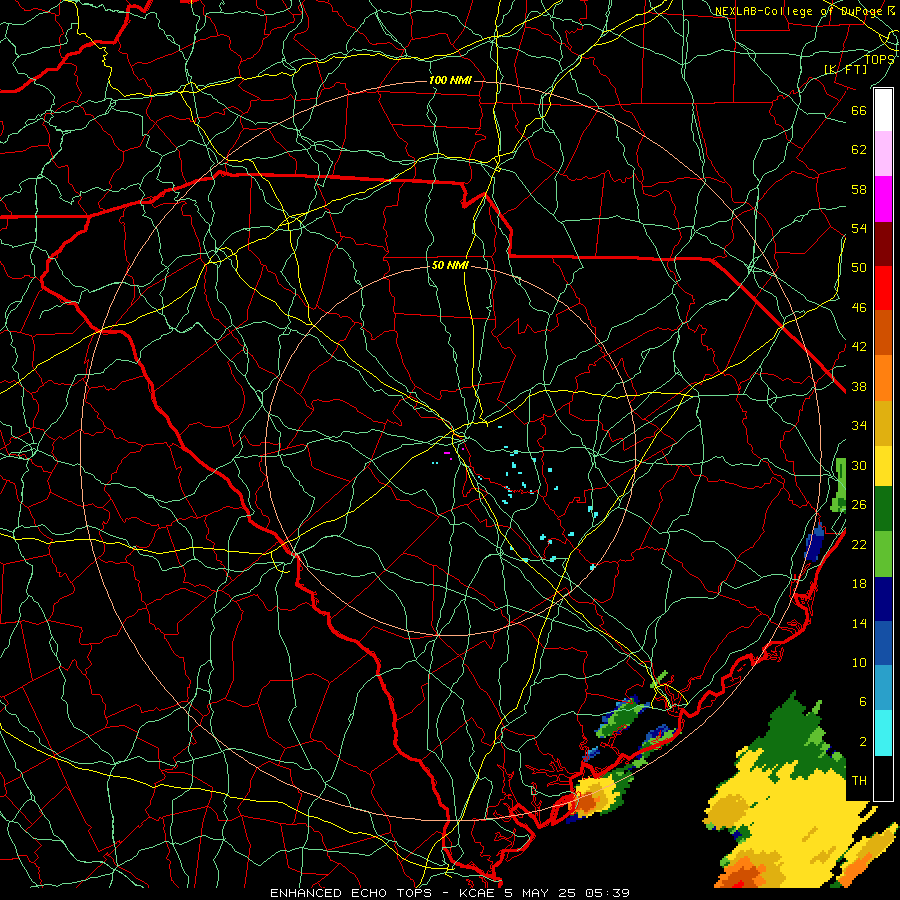Viewport: 900px width, 900px height.
Task: Click the Enhanced Echo Tops KCAE timestamp caption
Action: coord(449,893)
